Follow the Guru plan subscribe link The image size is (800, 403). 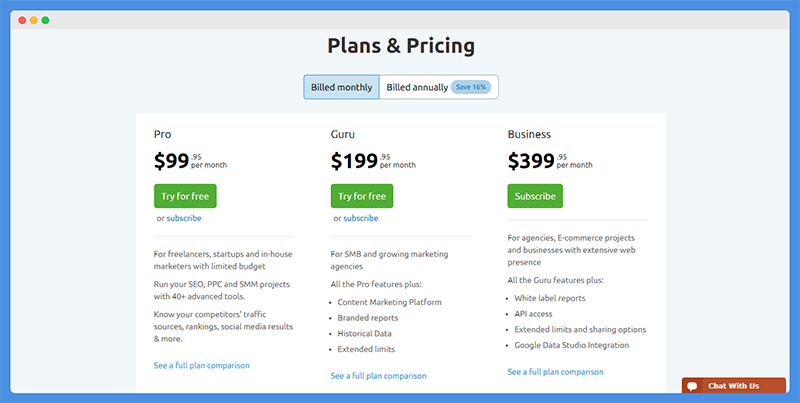361,218
